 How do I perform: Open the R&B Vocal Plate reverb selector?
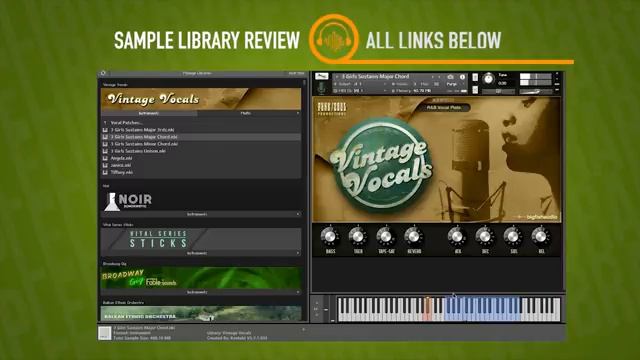pyautogui.click(x=444, y=108)
